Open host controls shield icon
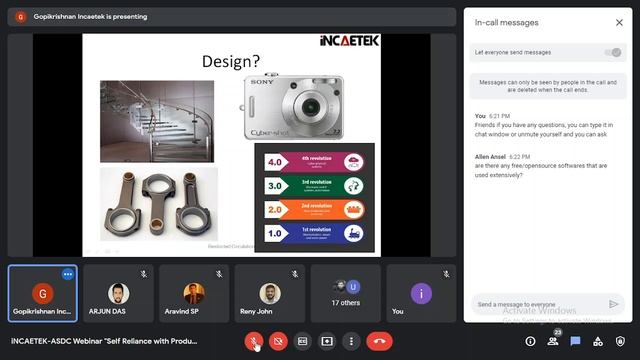This screenshot has width=640, height=360. [x=620, y=341]
